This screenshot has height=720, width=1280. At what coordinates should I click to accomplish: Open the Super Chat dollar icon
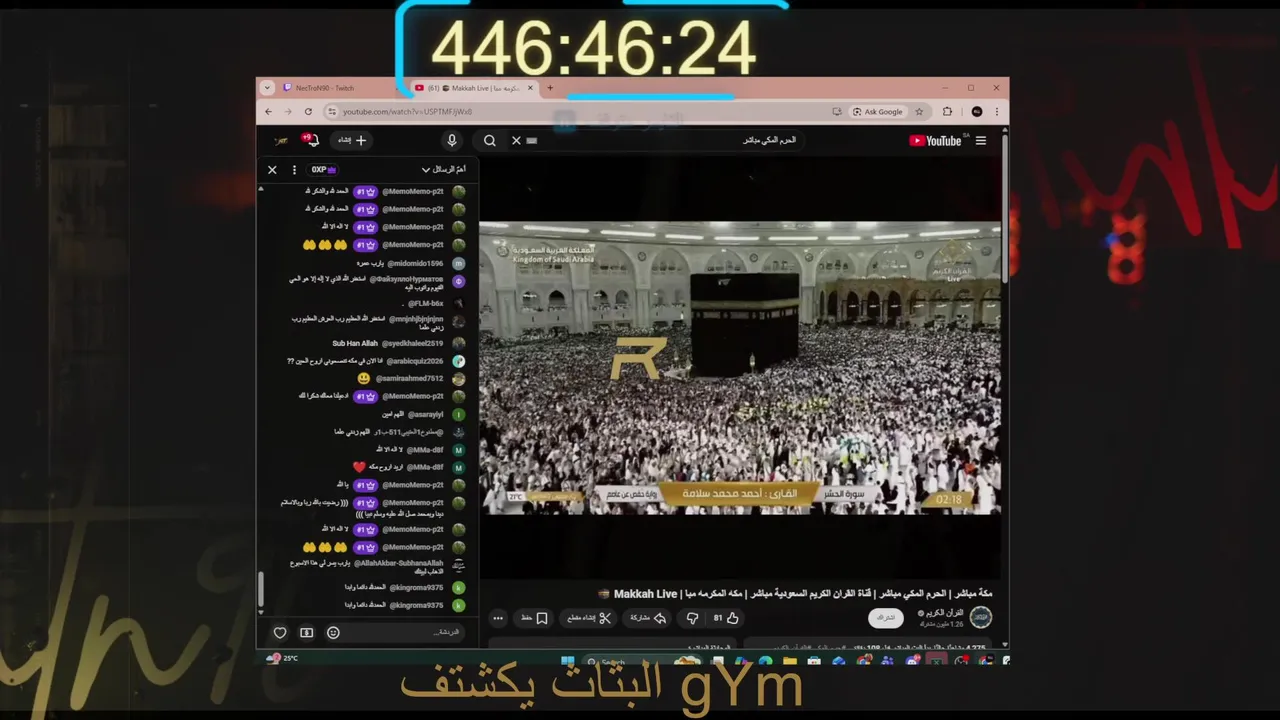coord(306,632)
